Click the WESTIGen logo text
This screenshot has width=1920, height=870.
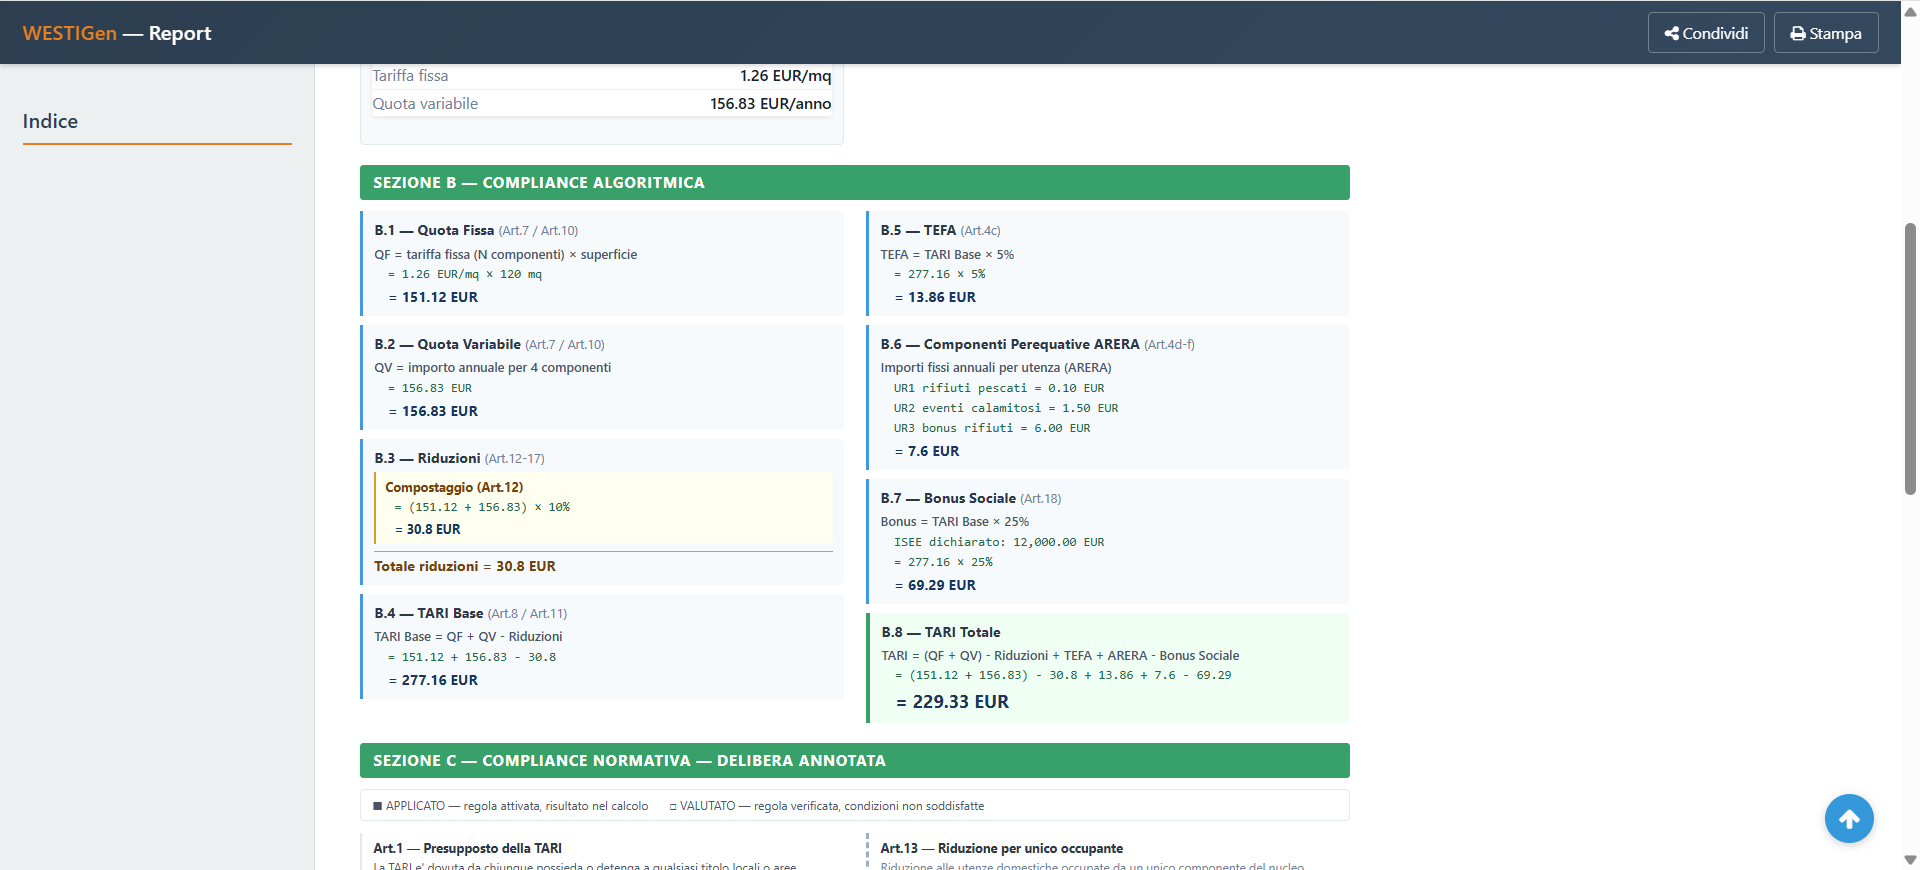[x=70, y=33]
